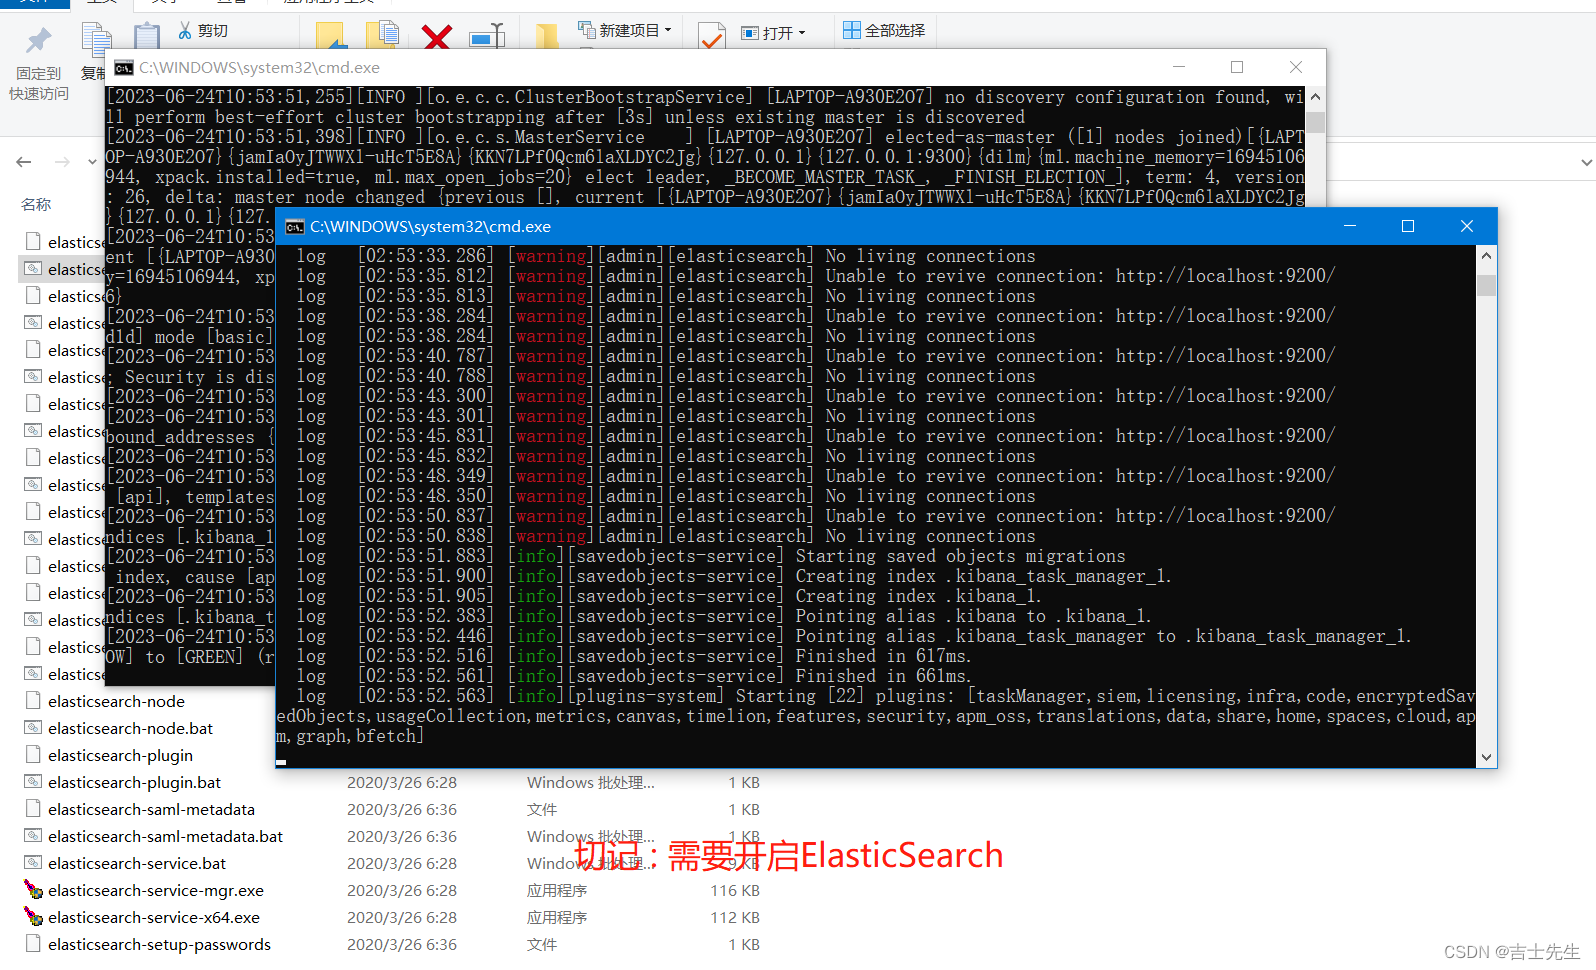Open the 打开 (Open) dropdown in the ribbon

[773, 33]
